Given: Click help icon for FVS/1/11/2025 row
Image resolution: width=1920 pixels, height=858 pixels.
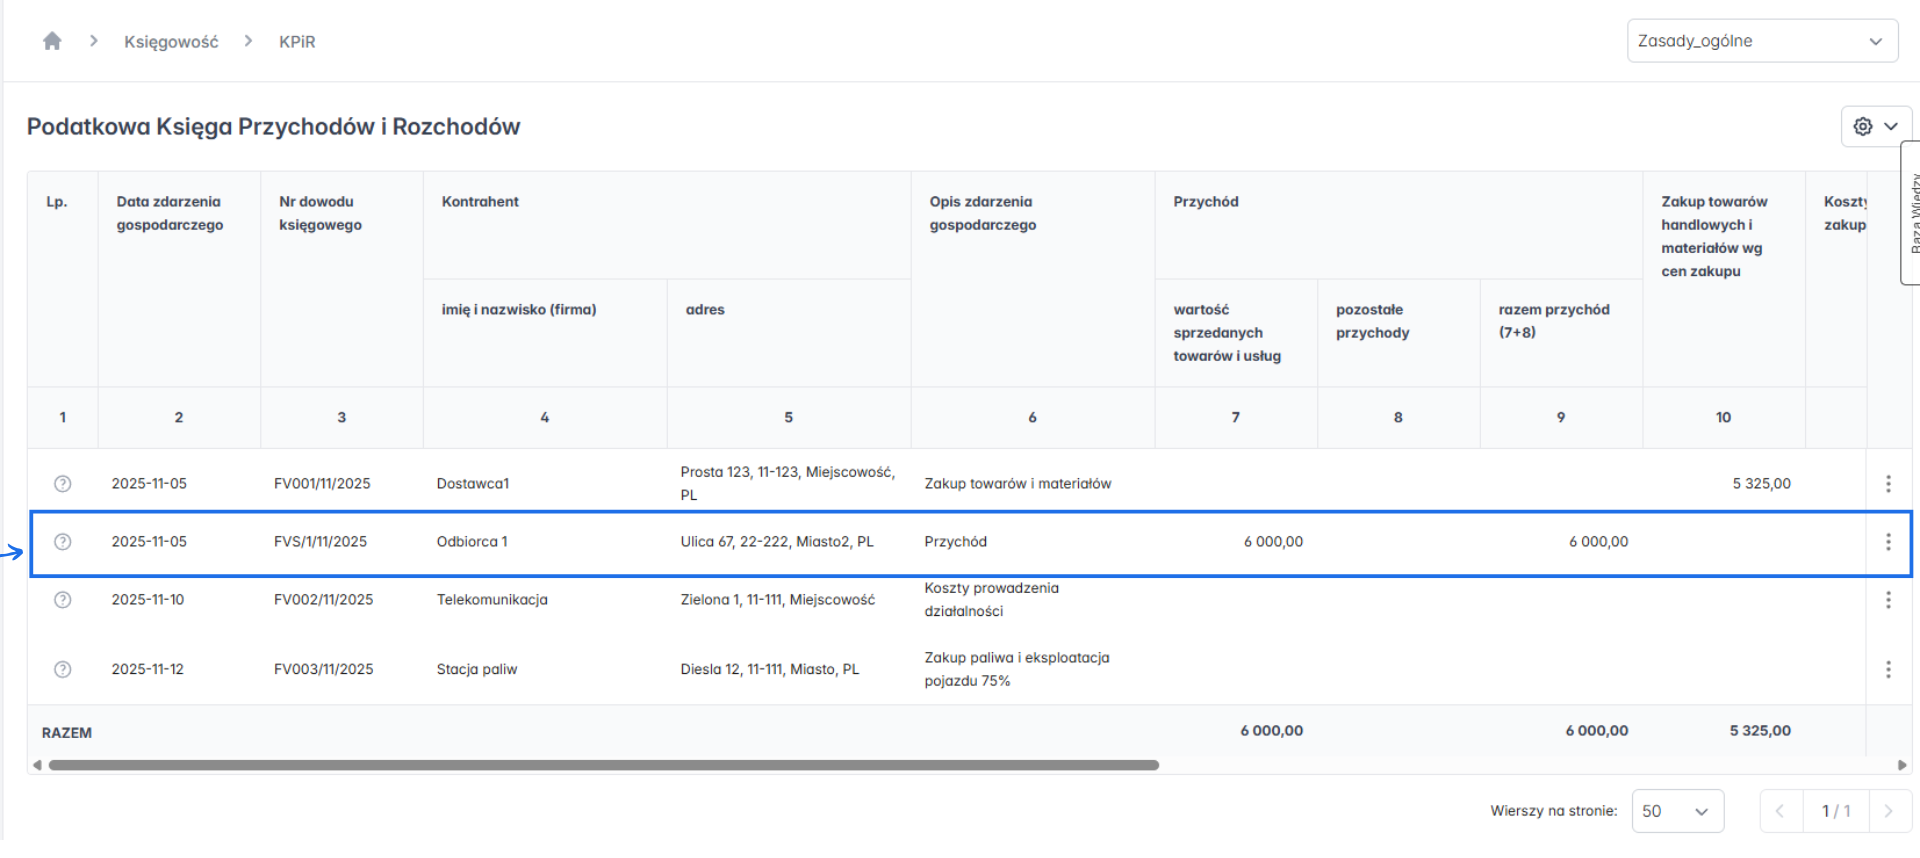Looking at the screenshot, I should click(62, 542).
